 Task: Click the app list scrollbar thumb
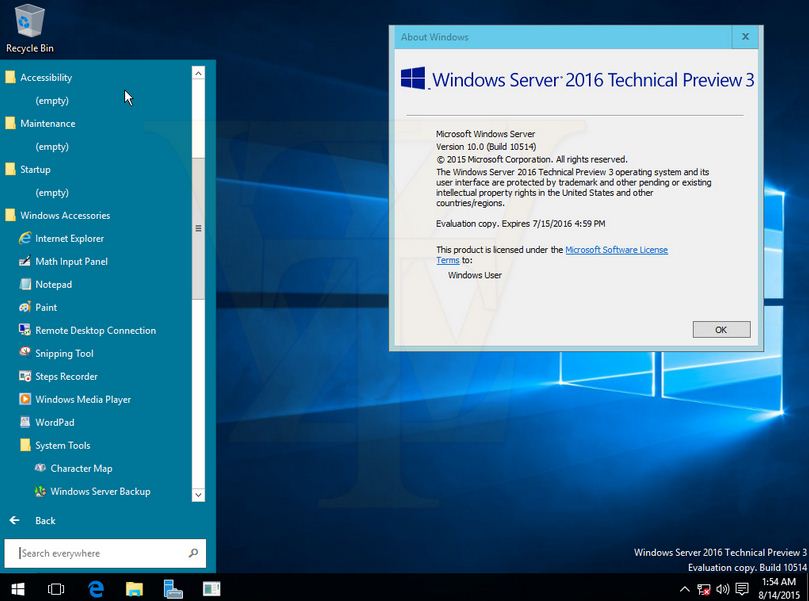pos(198,228)
